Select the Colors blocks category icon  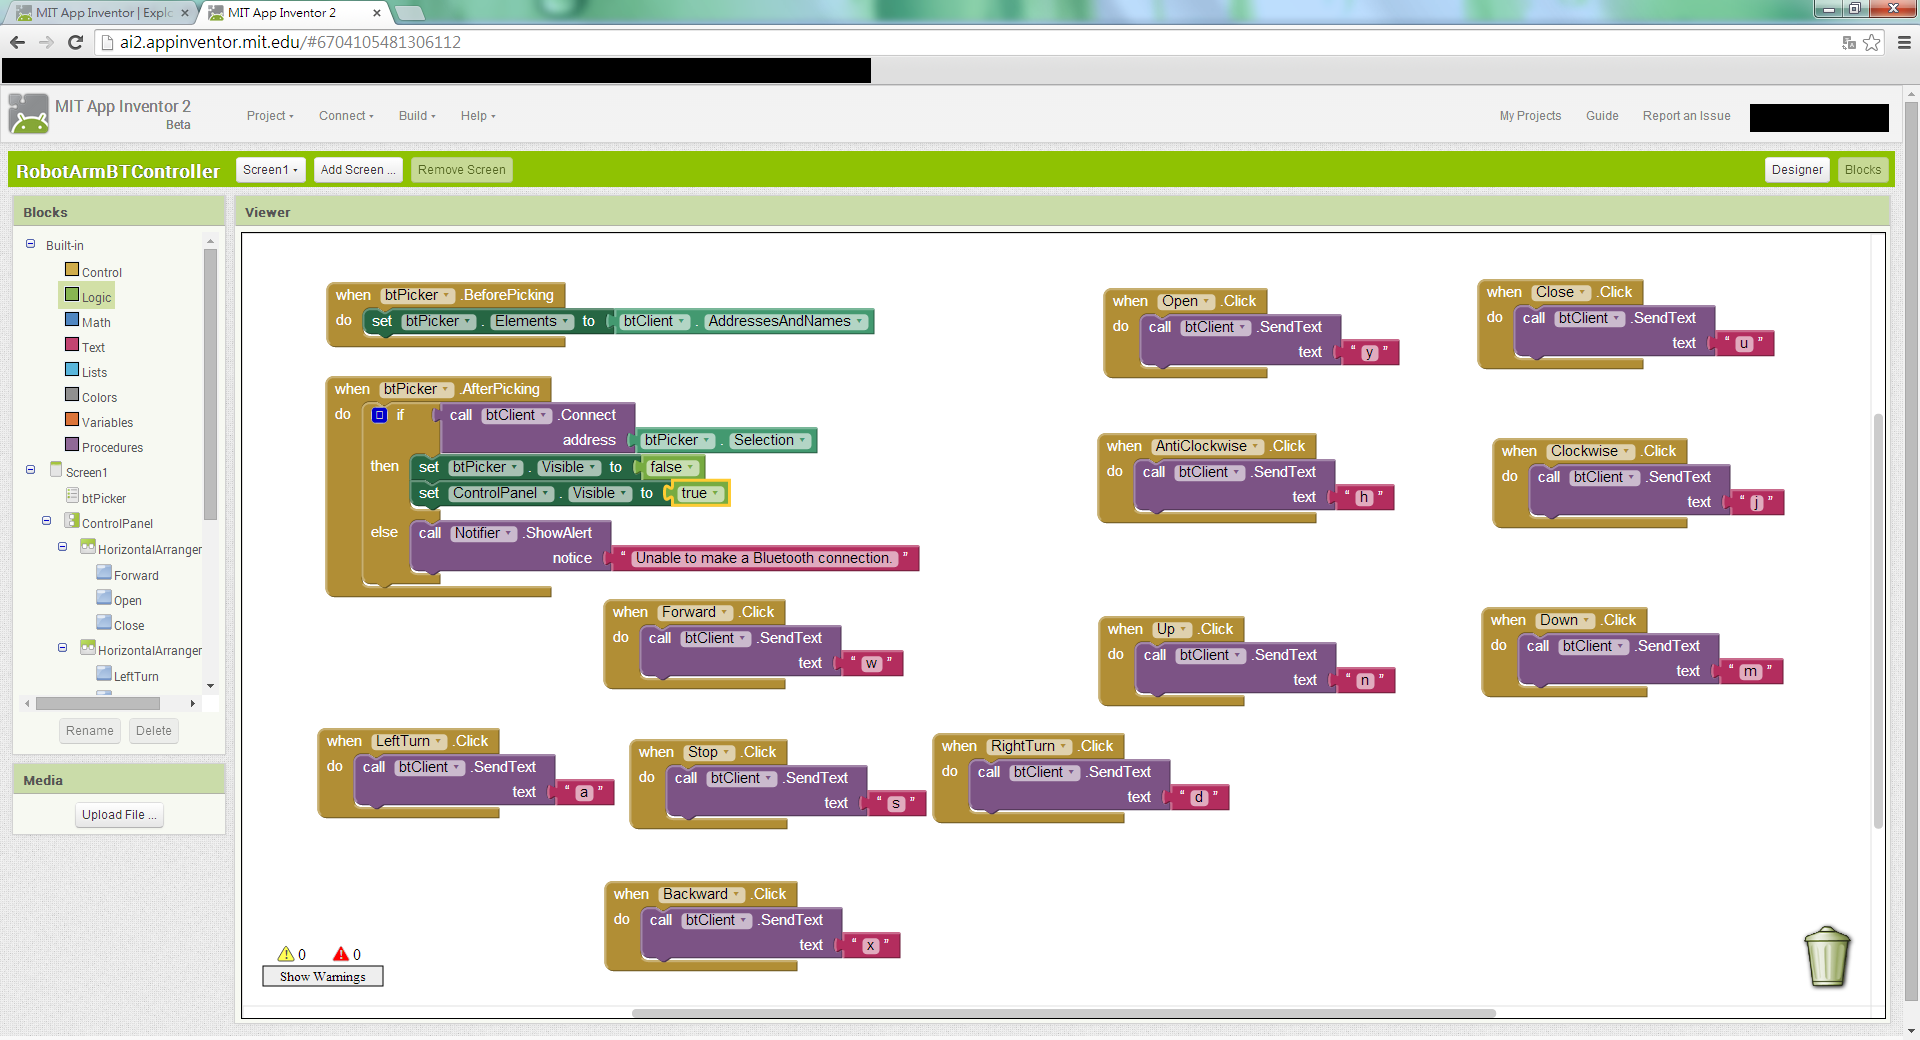[72, 395]
